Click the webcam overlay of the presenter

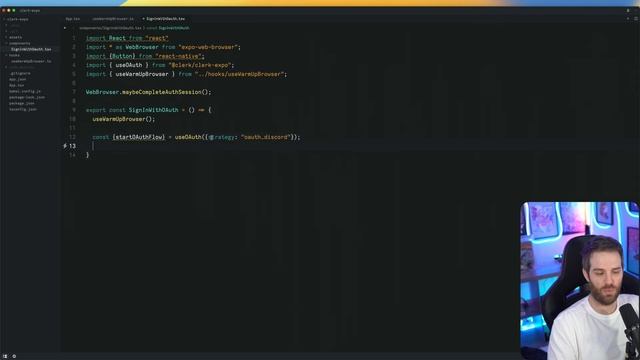[x=580, y=280]
